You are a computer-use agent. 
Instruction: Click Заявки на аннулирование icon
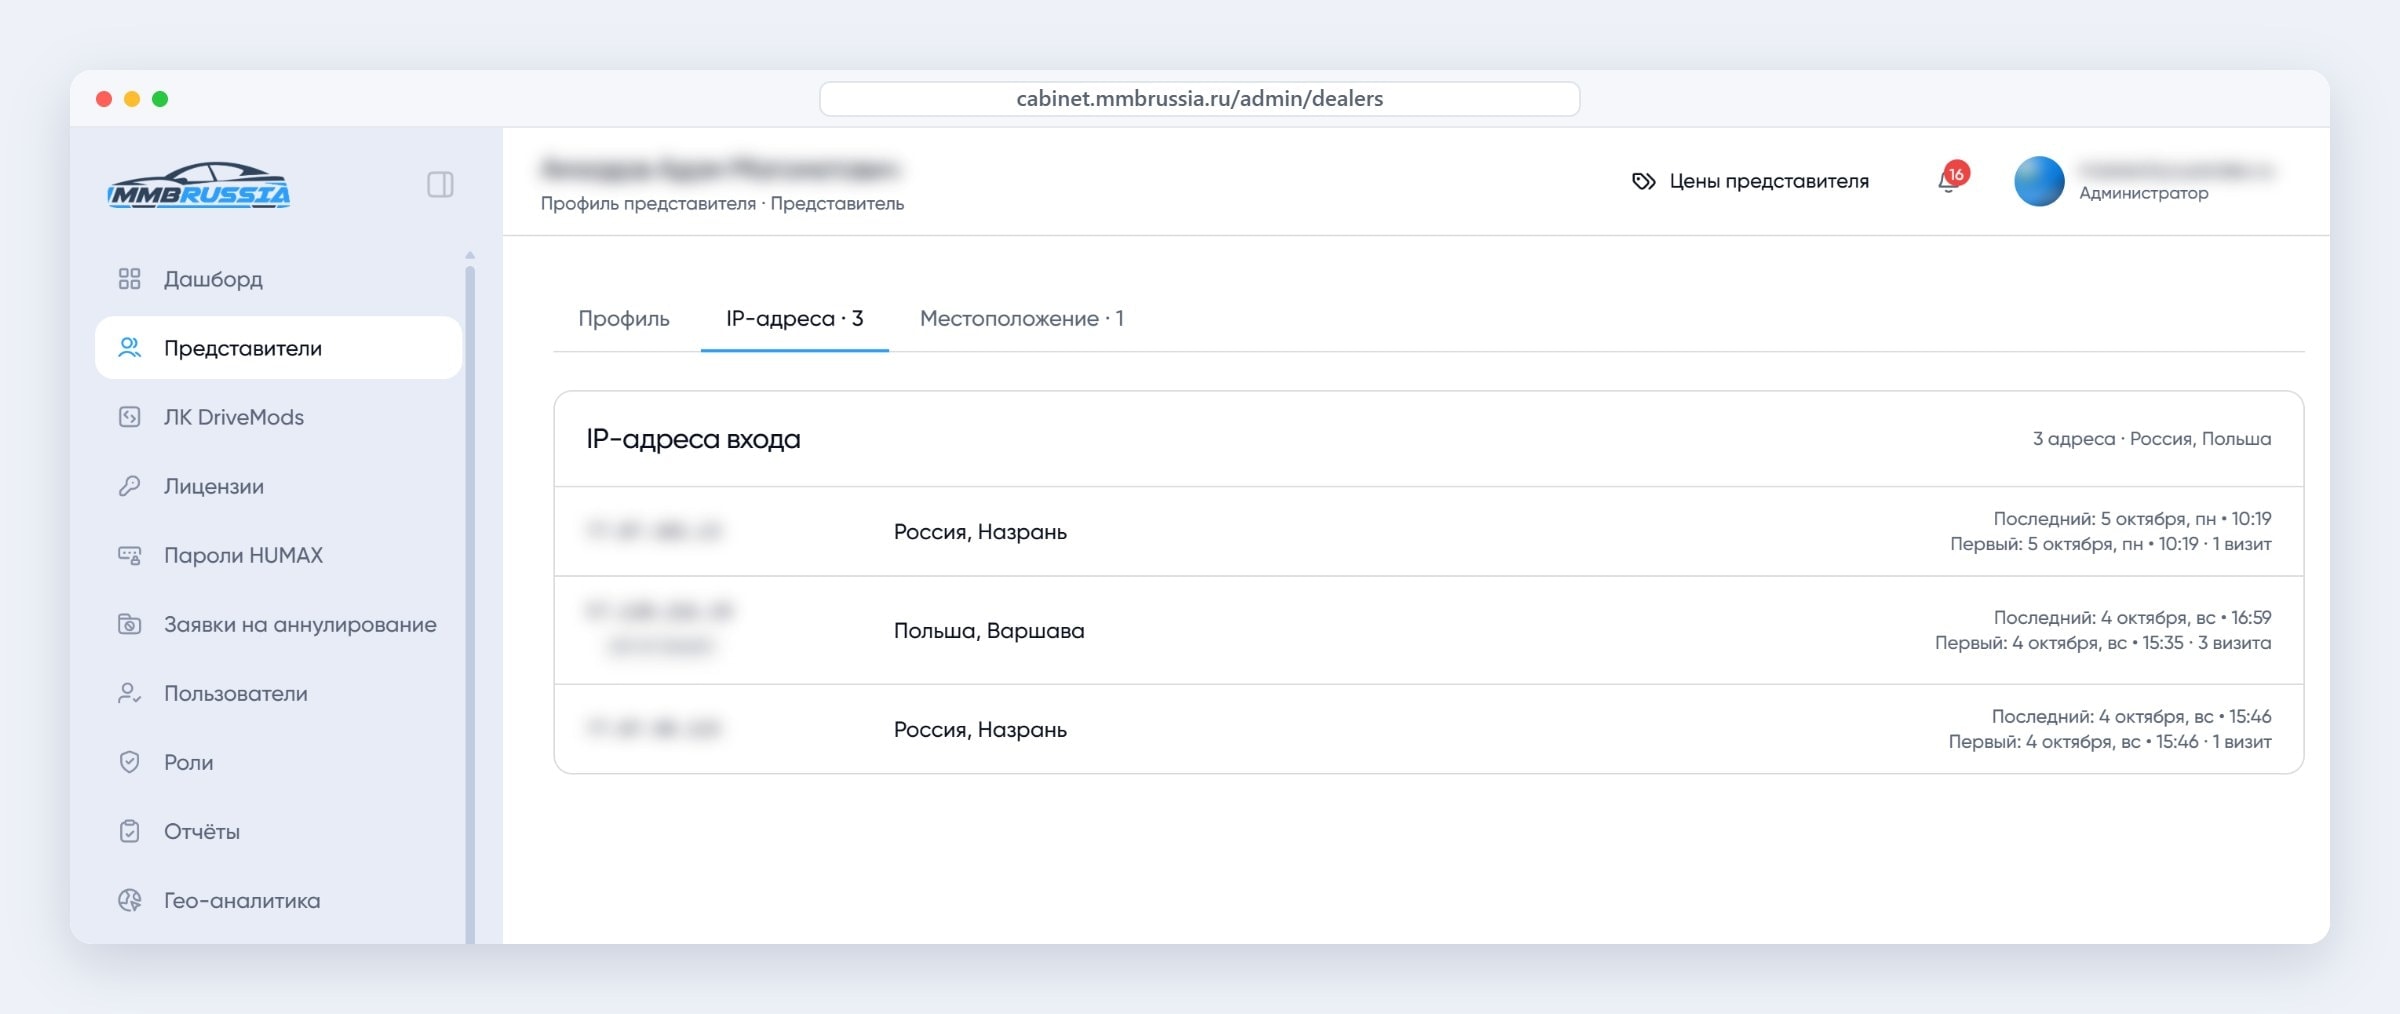click(130, 624)
